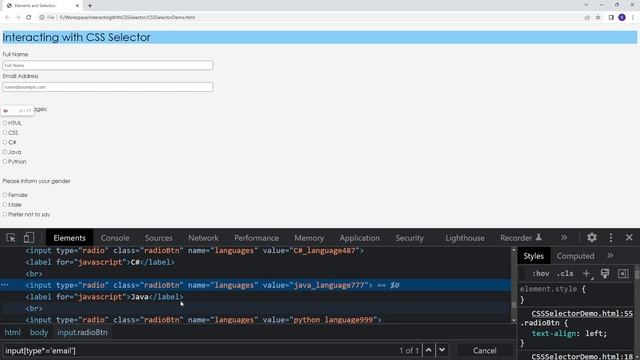
Task: Toggle the computed styles sidebar icon
Action: [623, 273]
